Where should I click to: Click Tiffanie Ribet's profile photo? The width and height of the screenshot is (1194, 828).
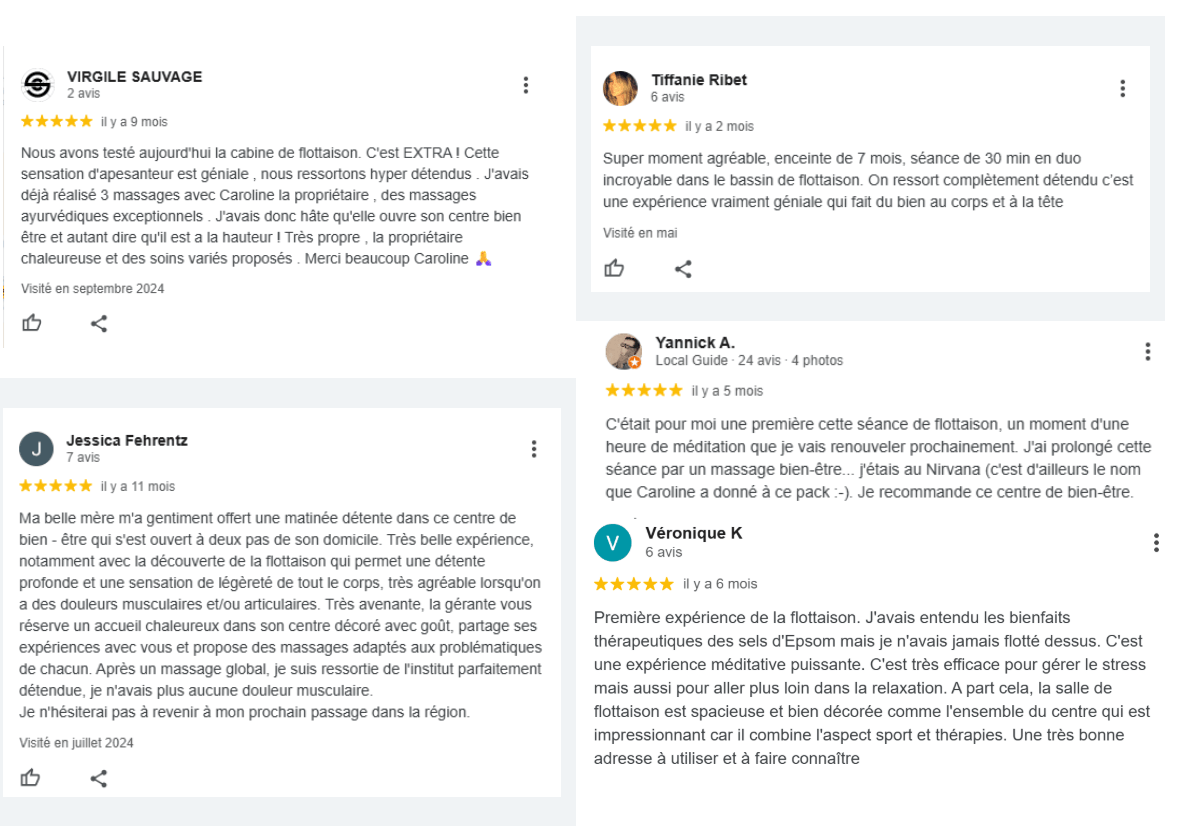620,88
